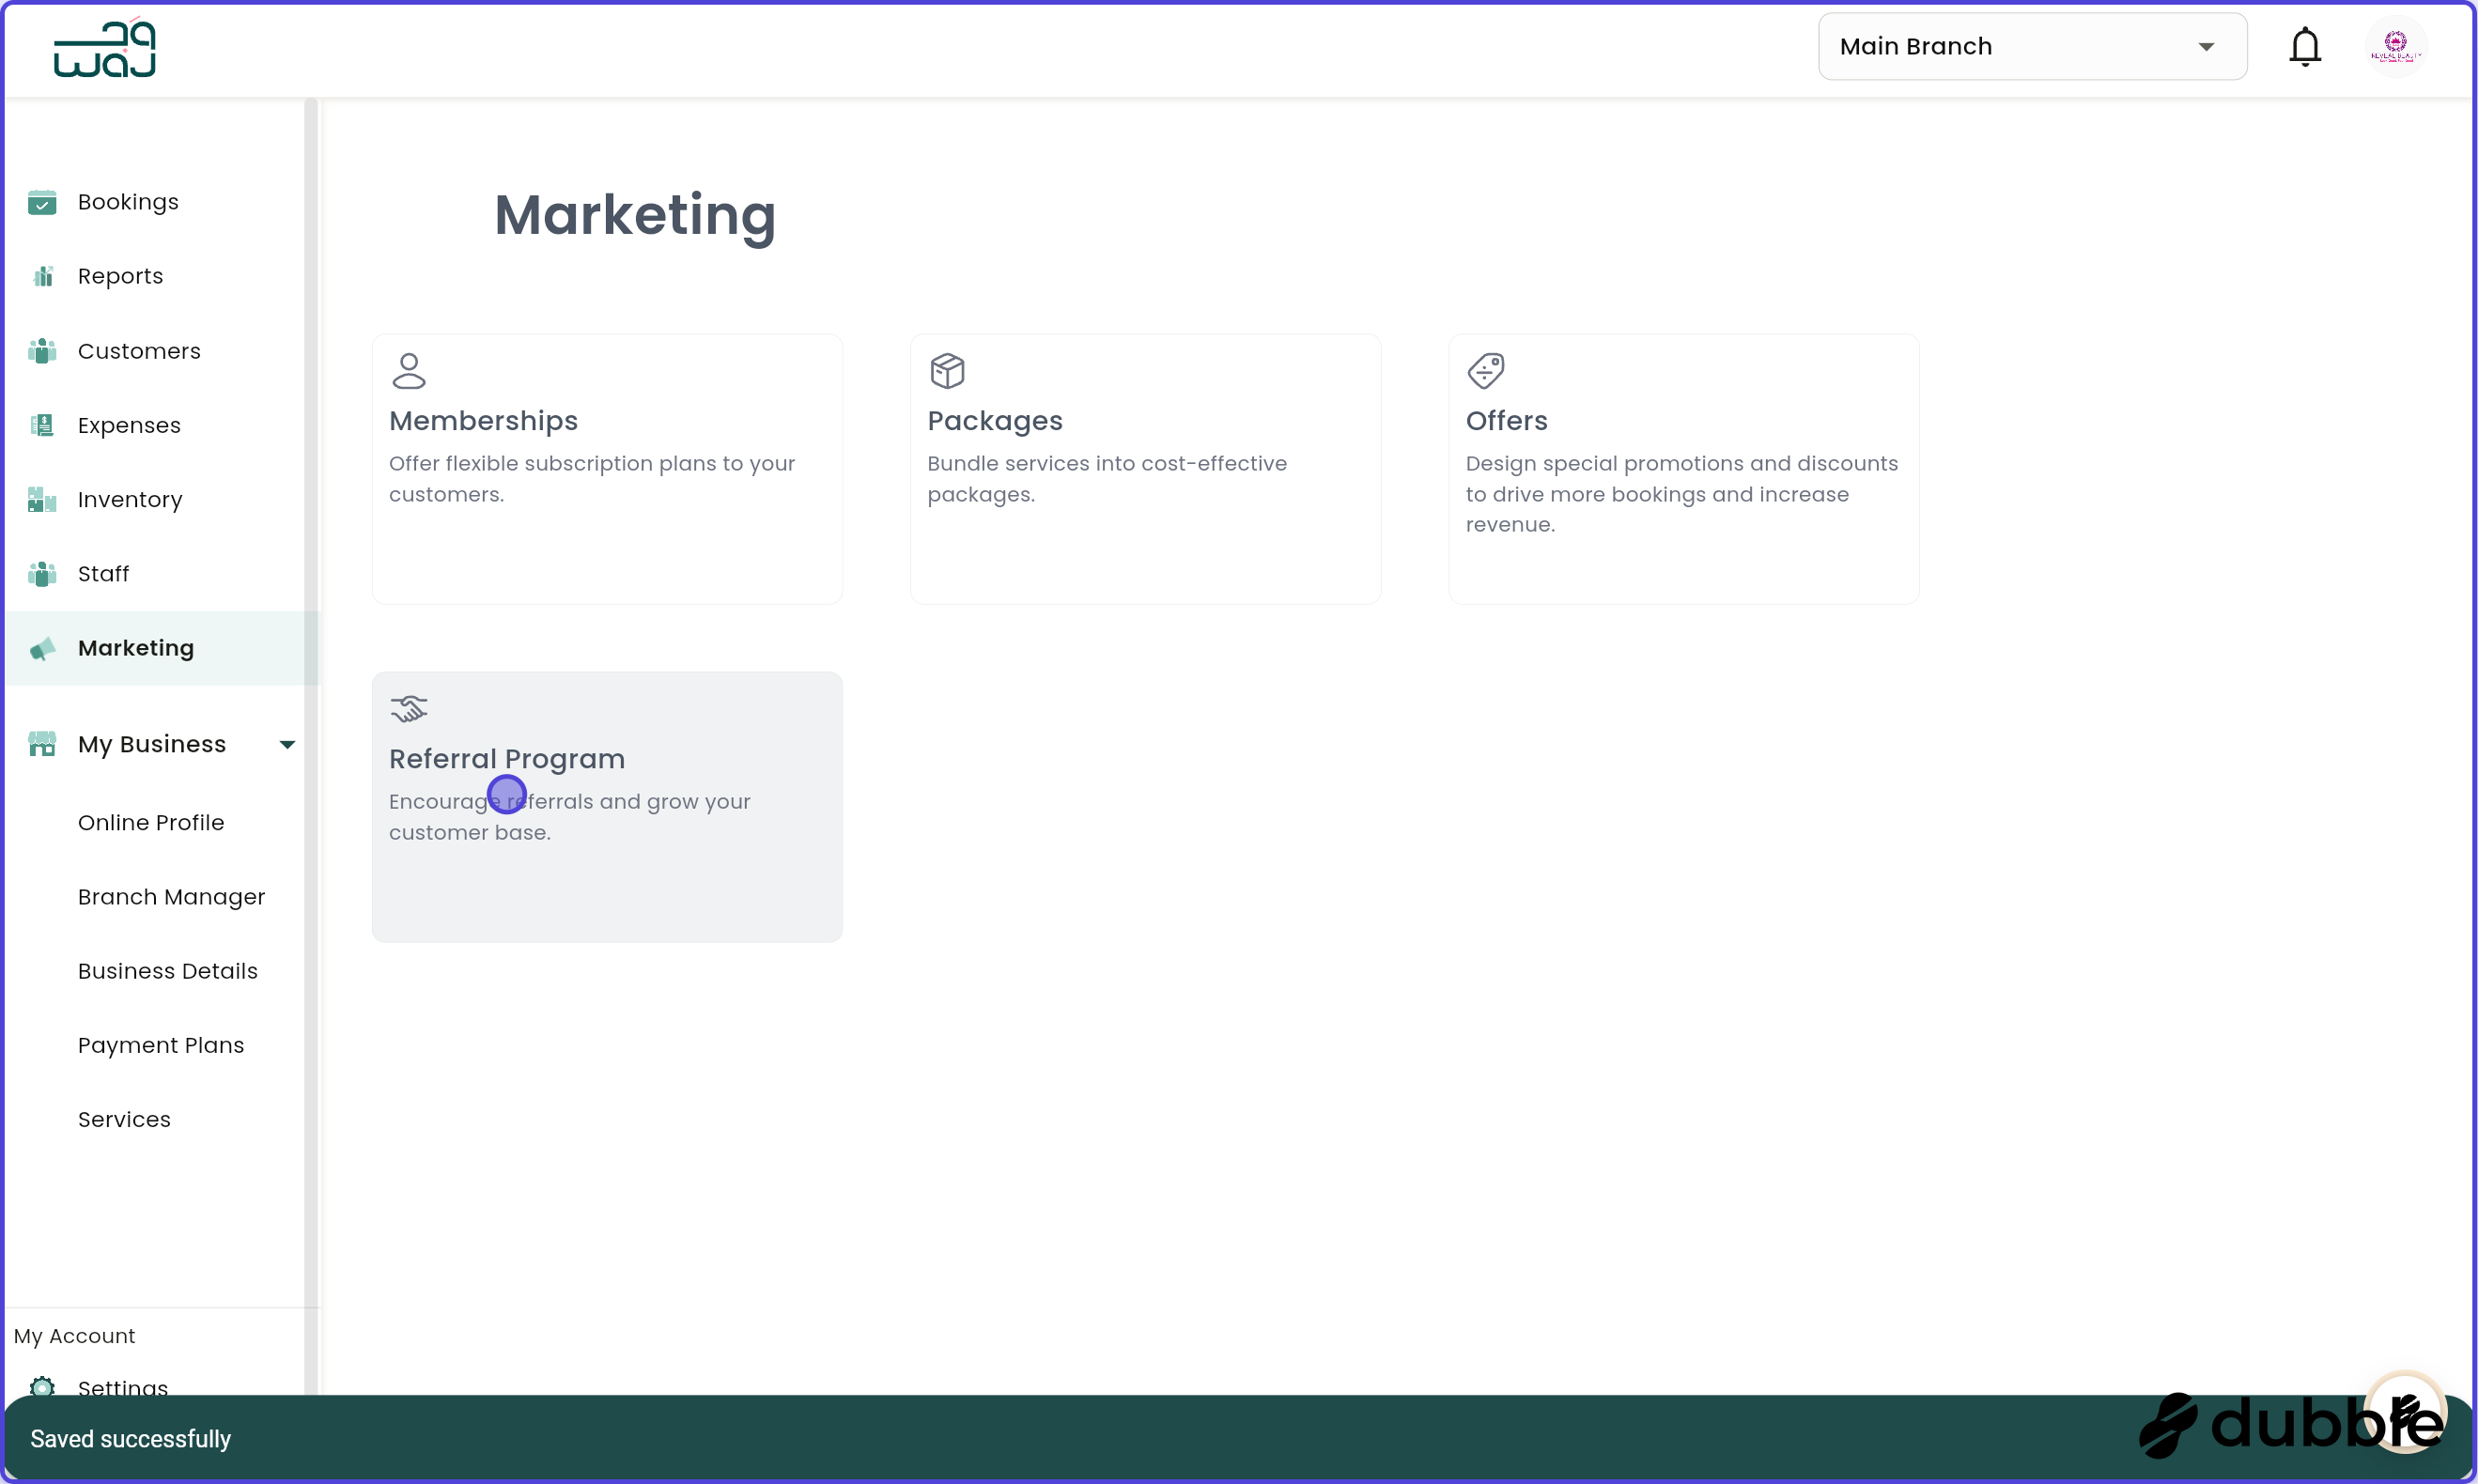Open the Referral Program card

pos(606,806)
